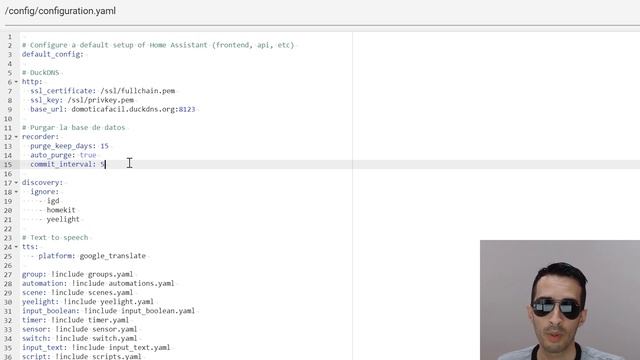The image size is (640, 360).
Task: Click the '- igd' list entry
Action: pos(49,201)
